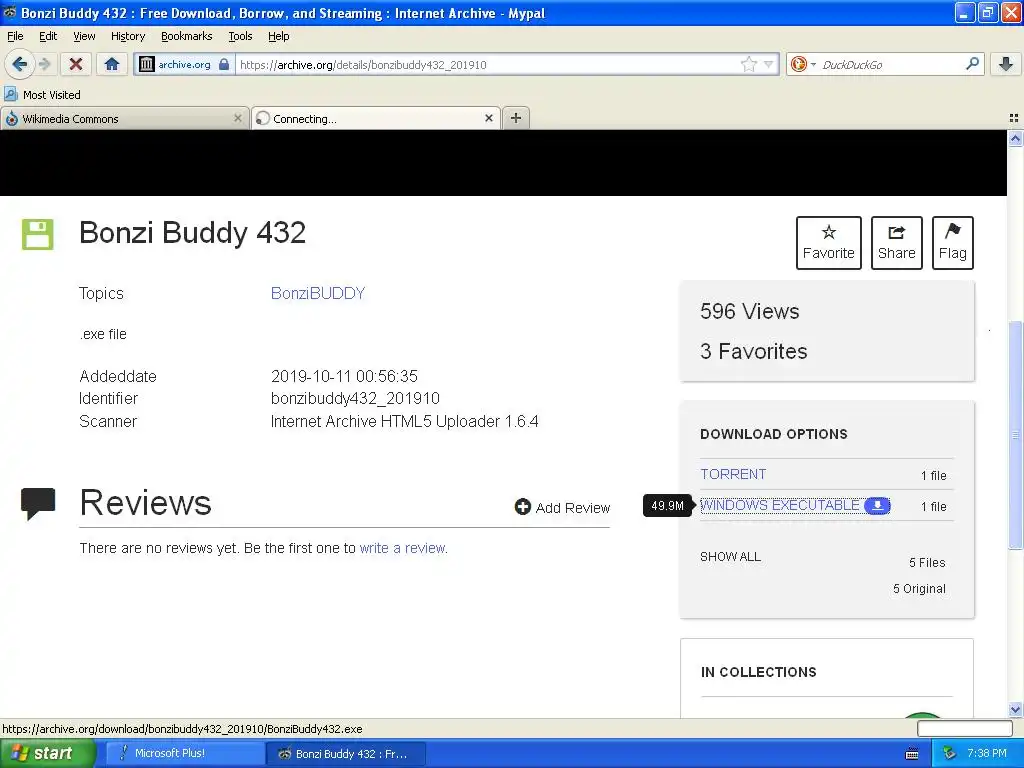Open the Windows start button

47,753
